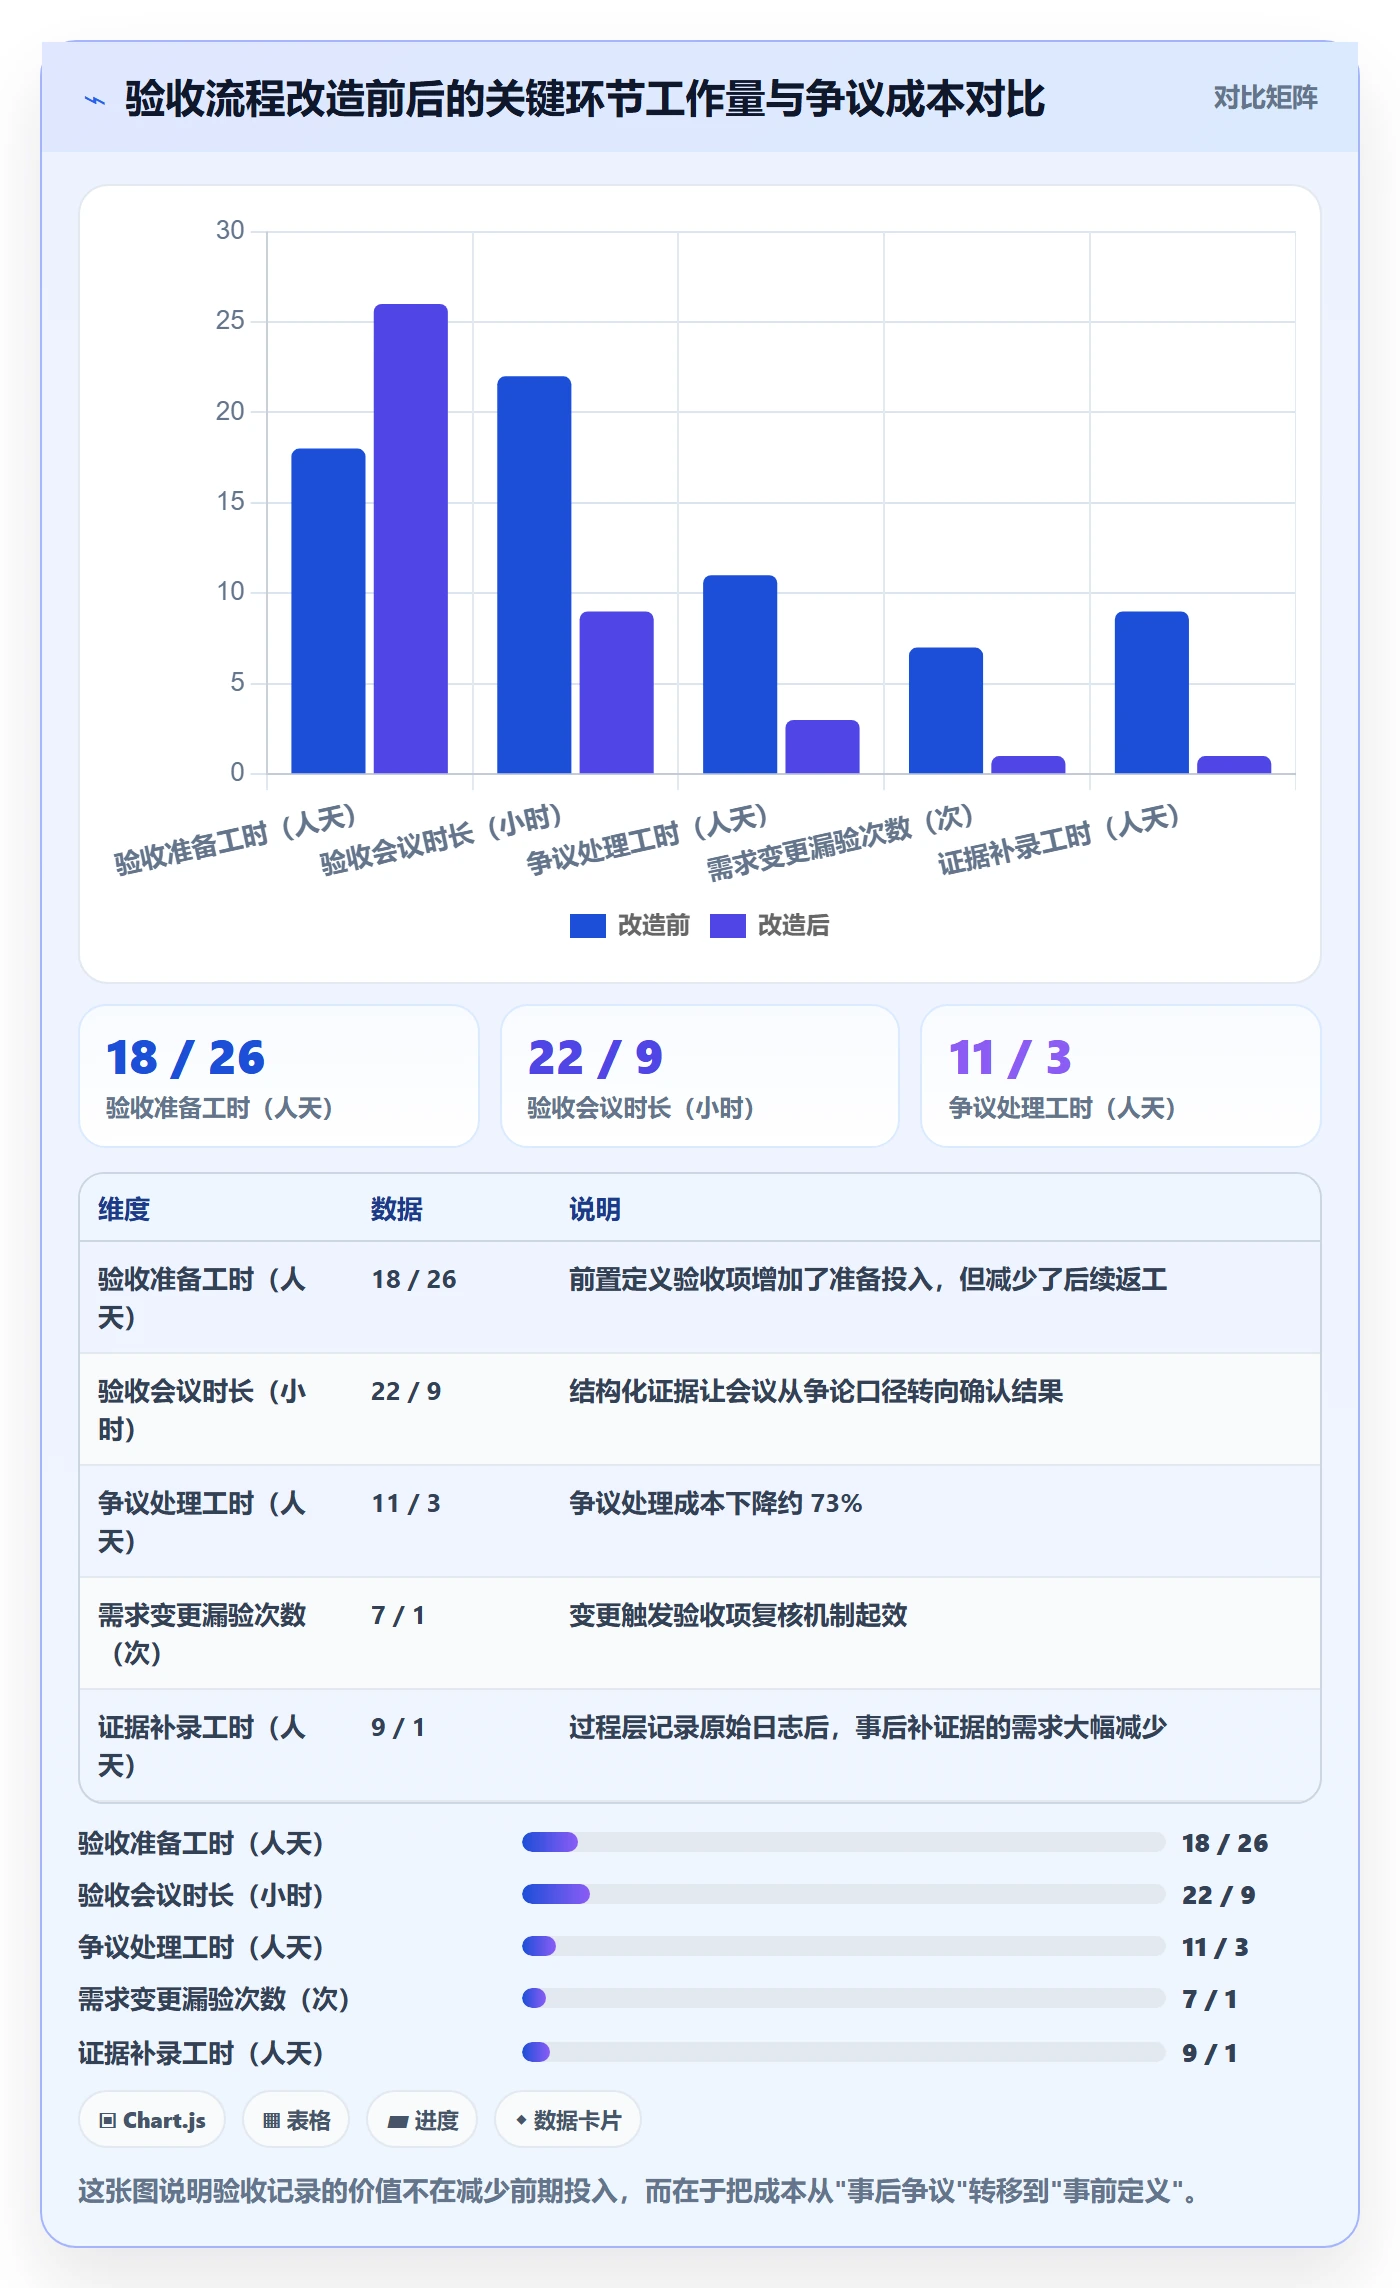The height and width of the screenshot is (2288, 1400).
Task: Click the 维度 column header
Action: (x=124, y=1209)
